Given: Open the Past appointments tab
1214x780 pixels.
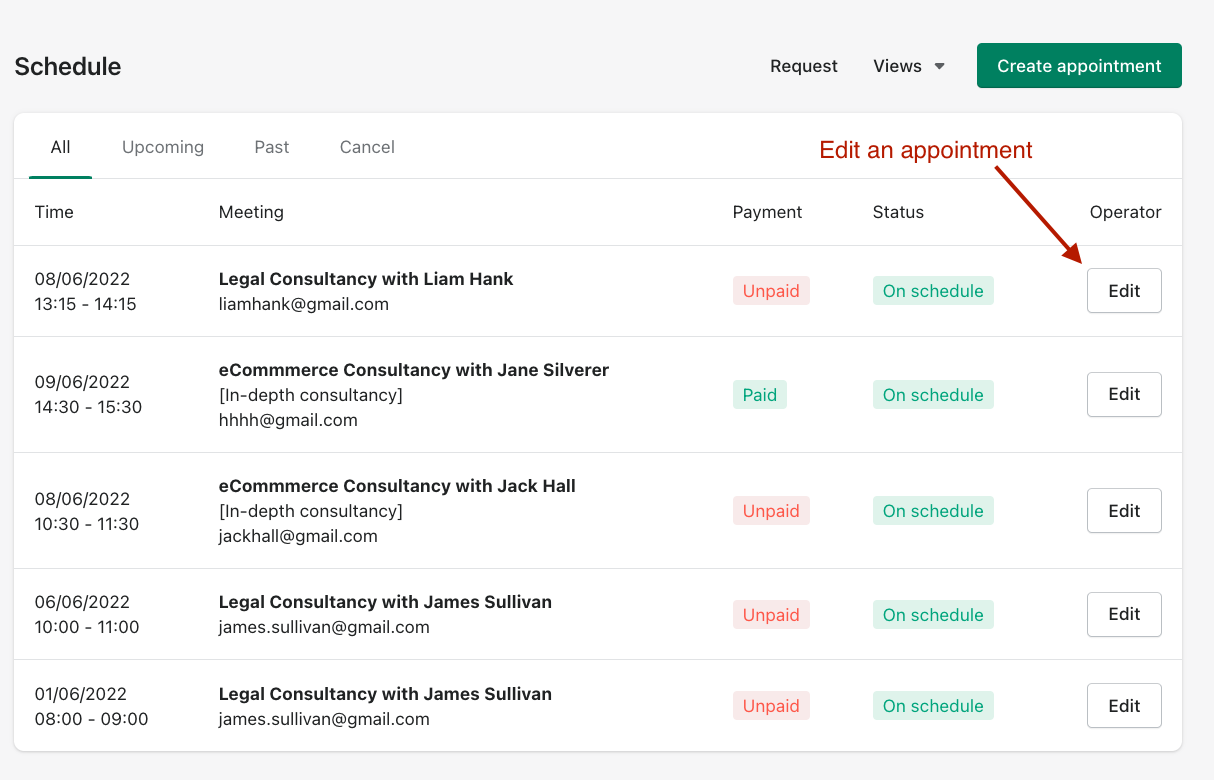Looking at the screenshot, I should [x=271, y=147].
